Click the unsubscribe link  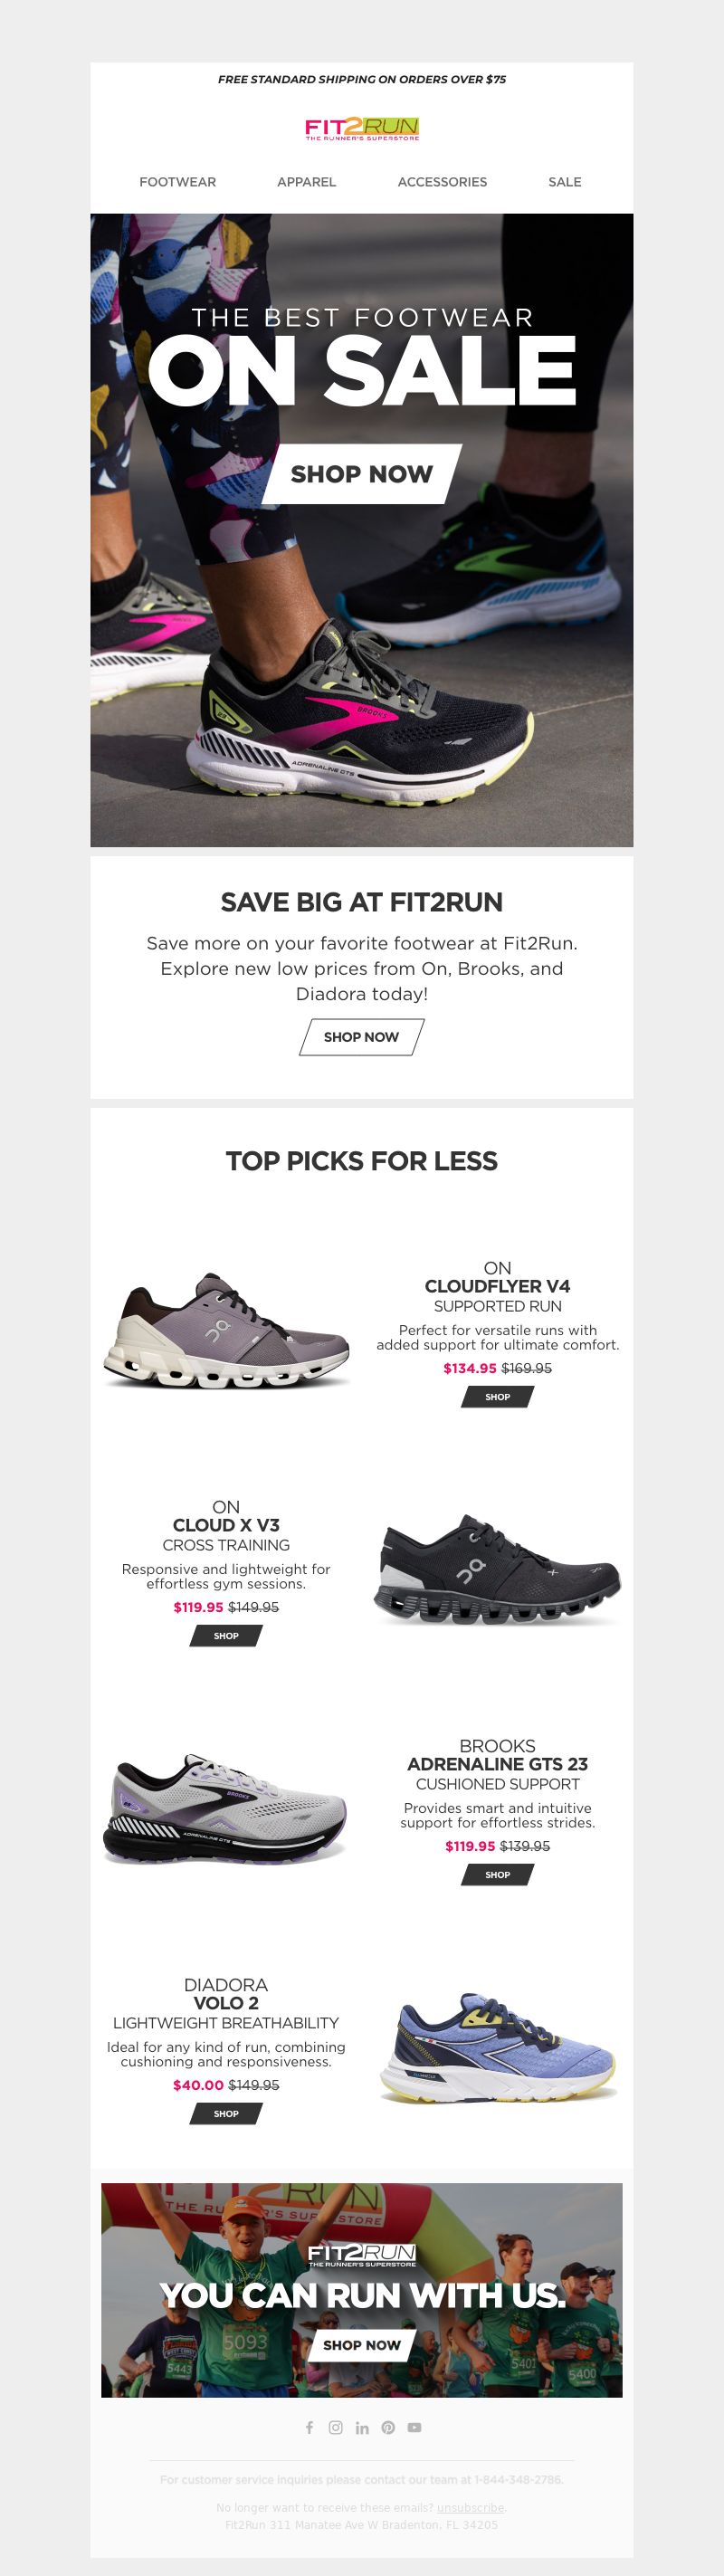(x=470, y=2507)
